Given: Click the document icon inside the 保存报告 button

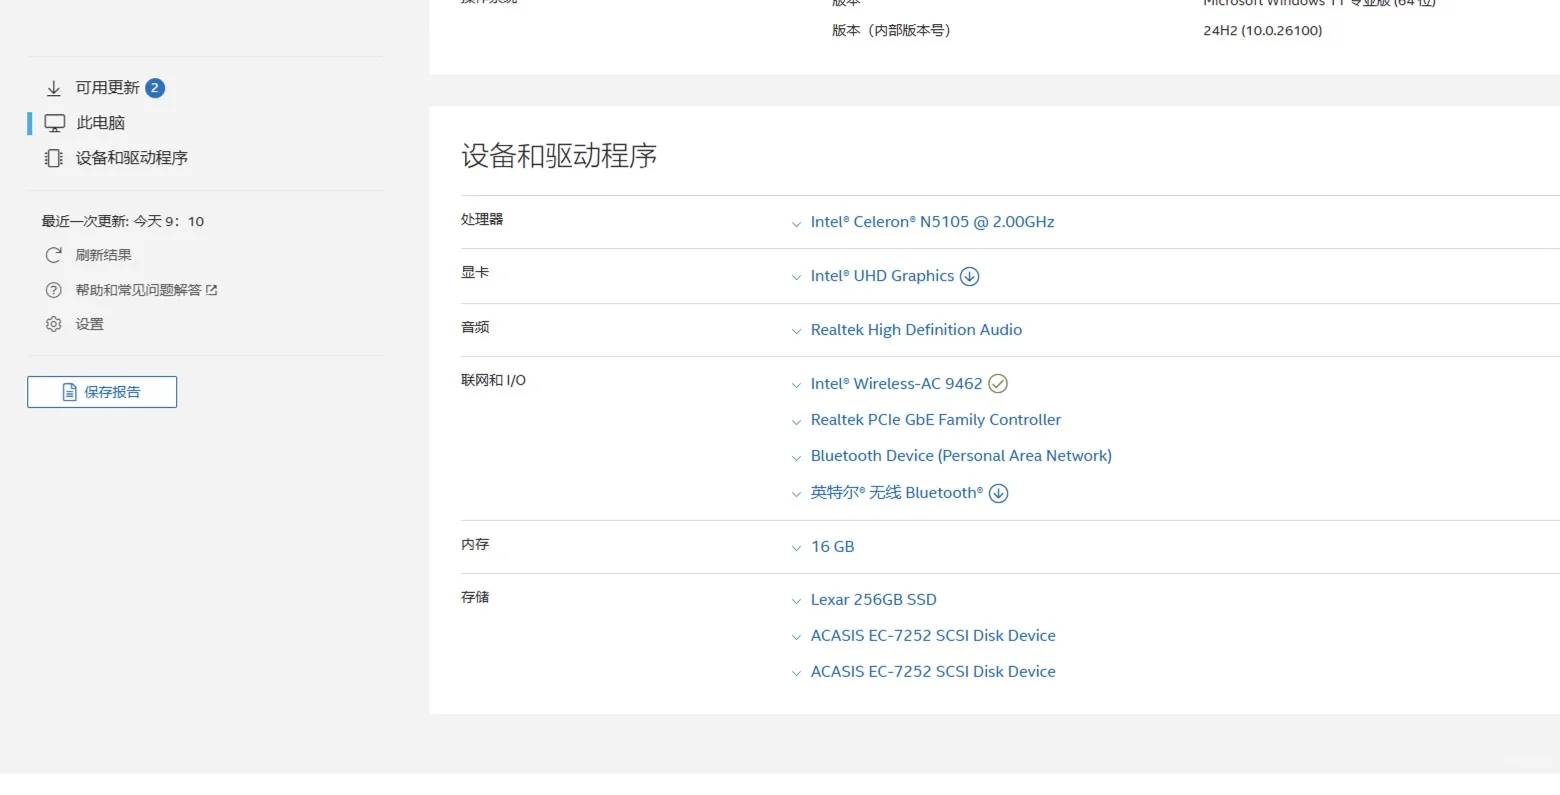Looking at the screenshot, I should pos(71,391).
